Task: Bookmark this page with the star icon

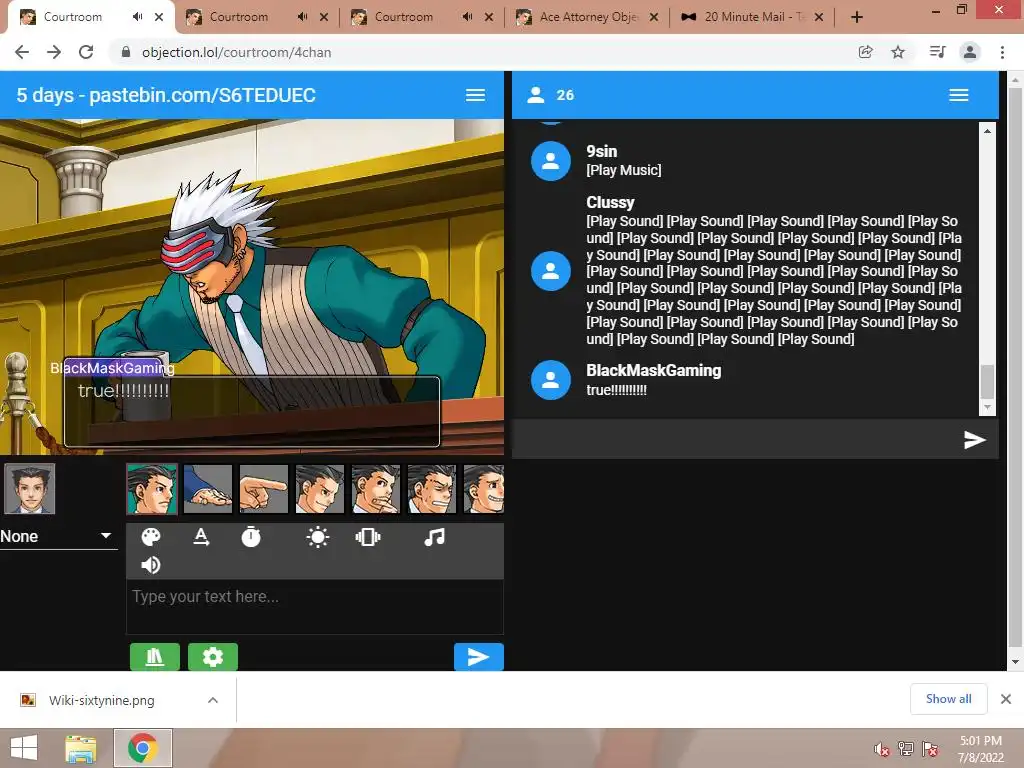Action: pyautogui.click(x=898, y=52)
